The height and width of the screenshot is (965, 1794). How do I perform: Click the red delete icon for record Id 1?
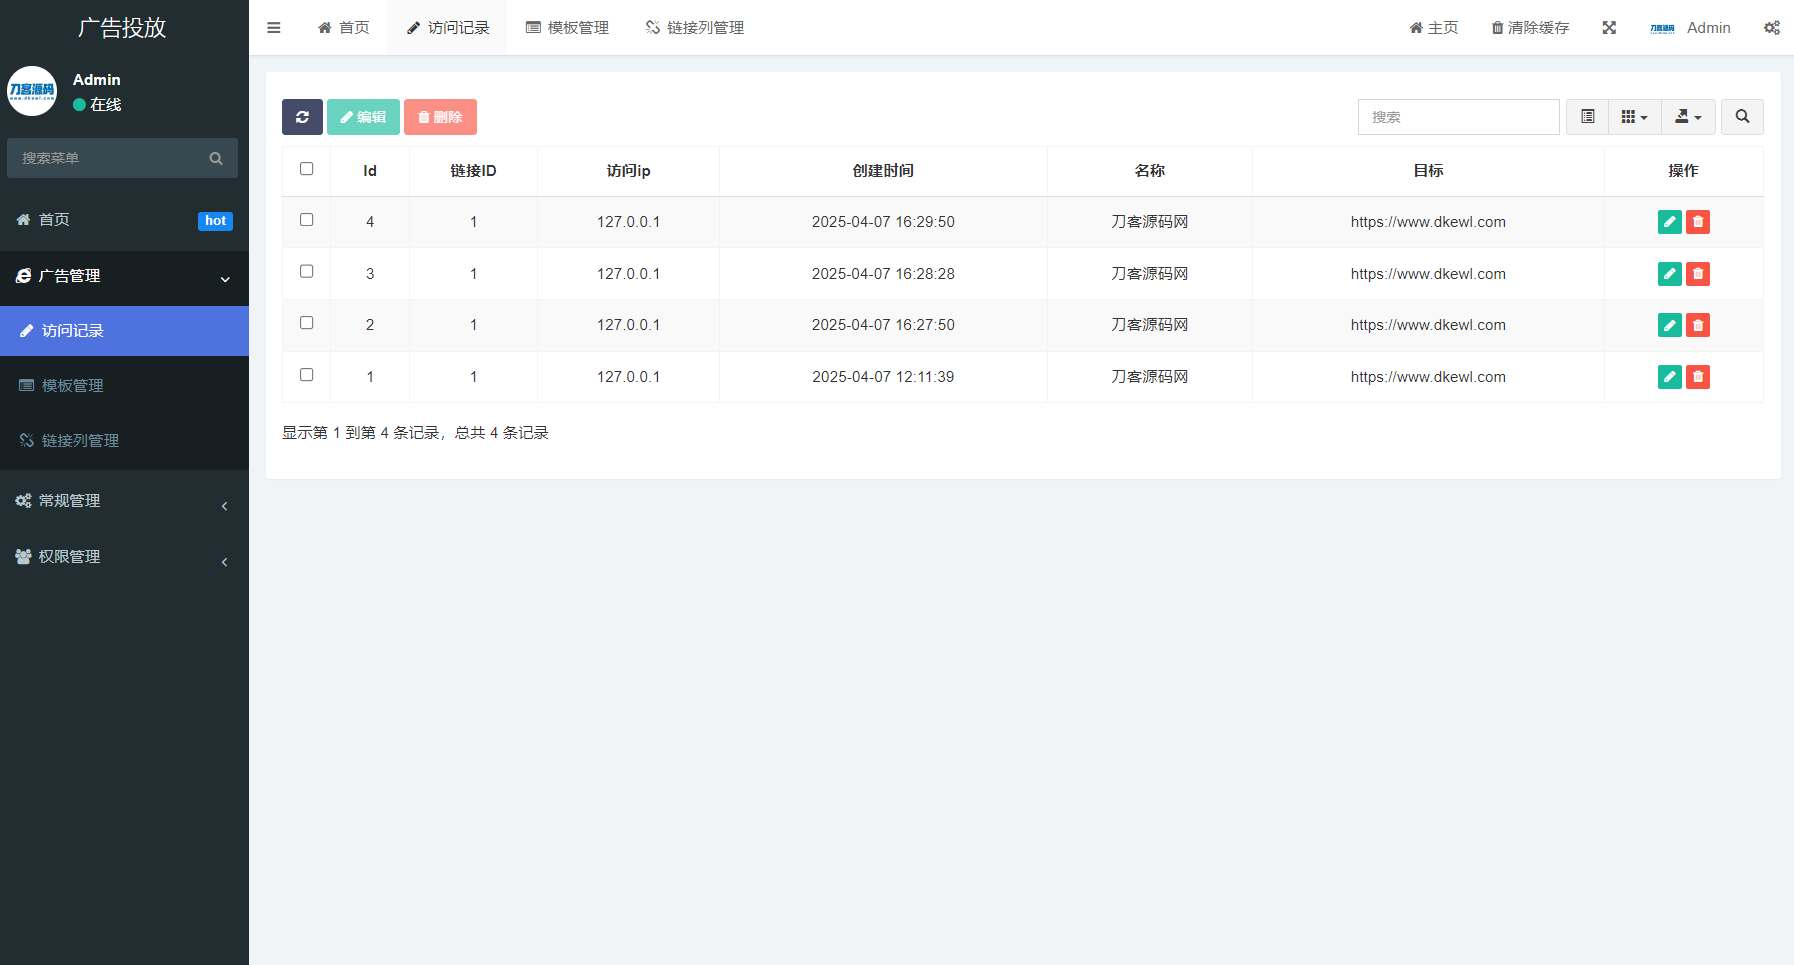click(1697, 377)
